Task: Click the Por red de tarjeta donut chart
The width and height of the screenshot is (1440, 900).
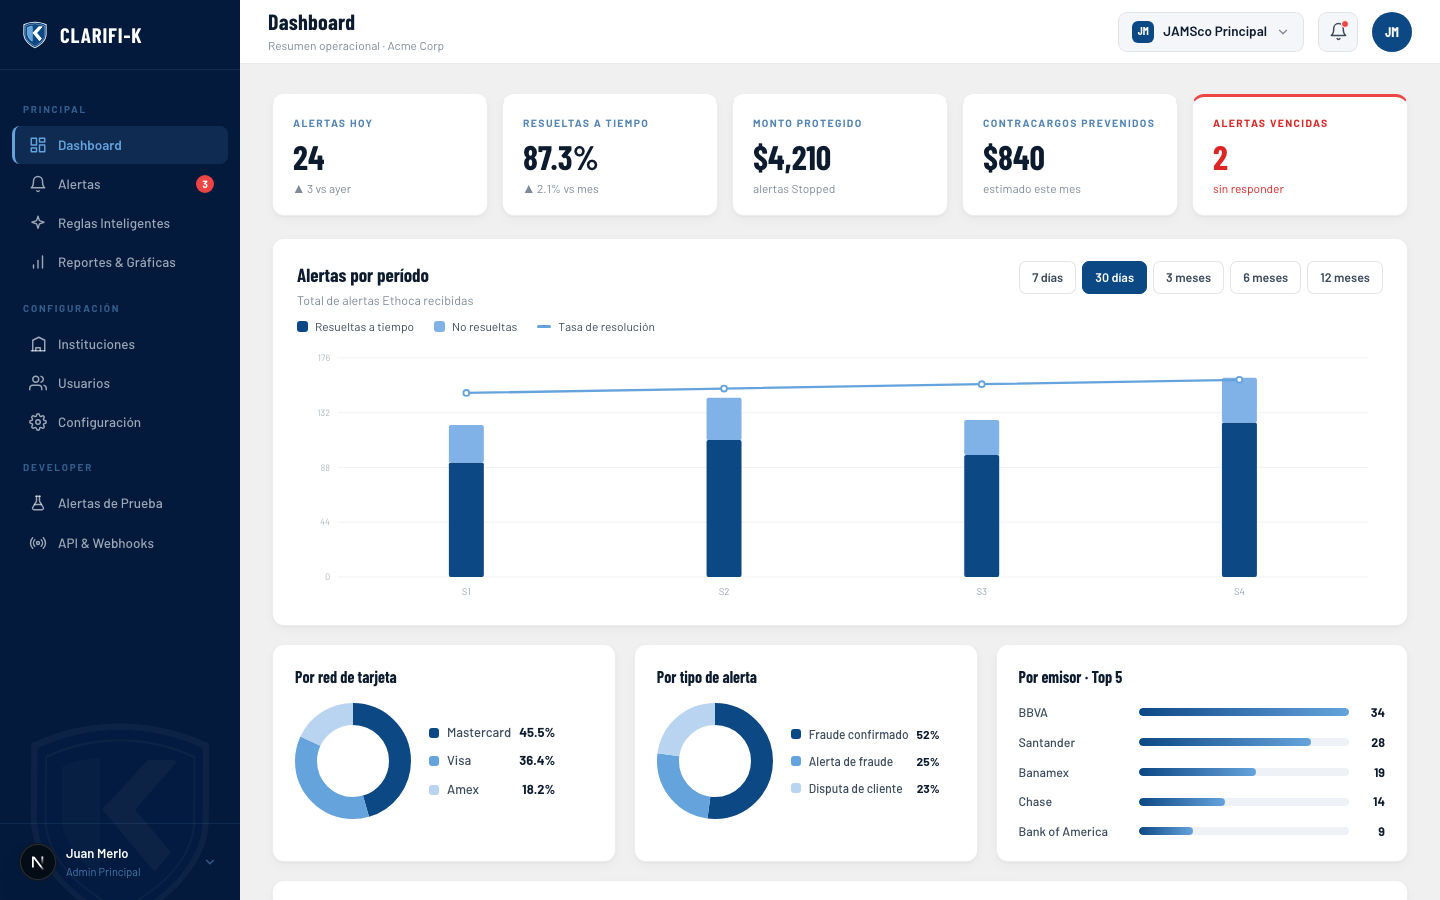Action: tap(353, 761)
